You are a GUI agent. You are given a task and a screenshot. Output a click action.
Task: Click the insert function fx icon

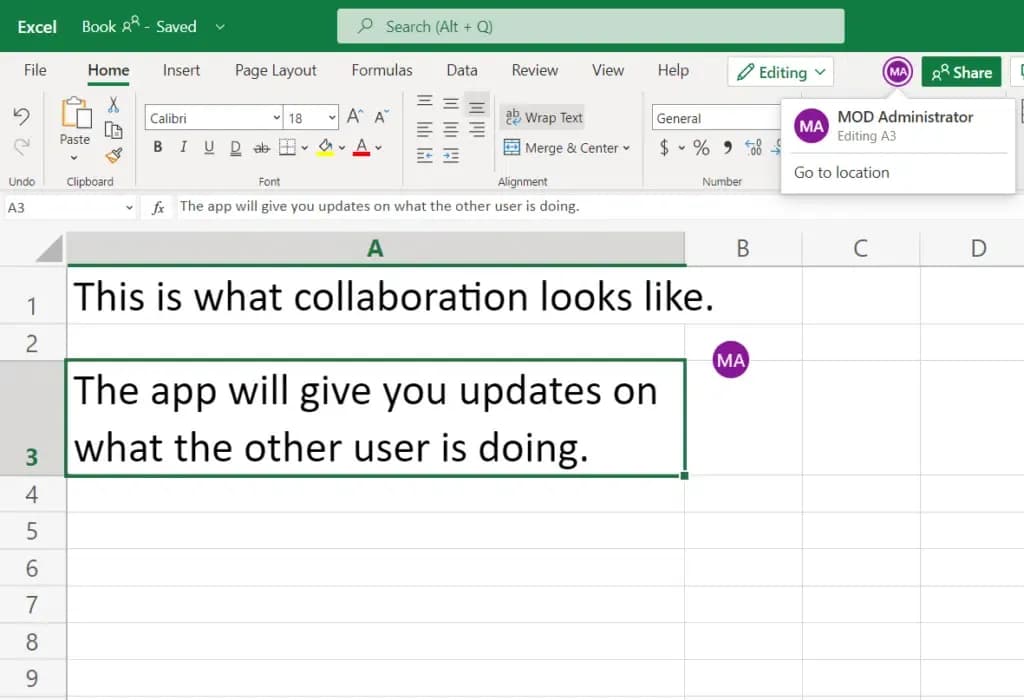pos(158,207)
